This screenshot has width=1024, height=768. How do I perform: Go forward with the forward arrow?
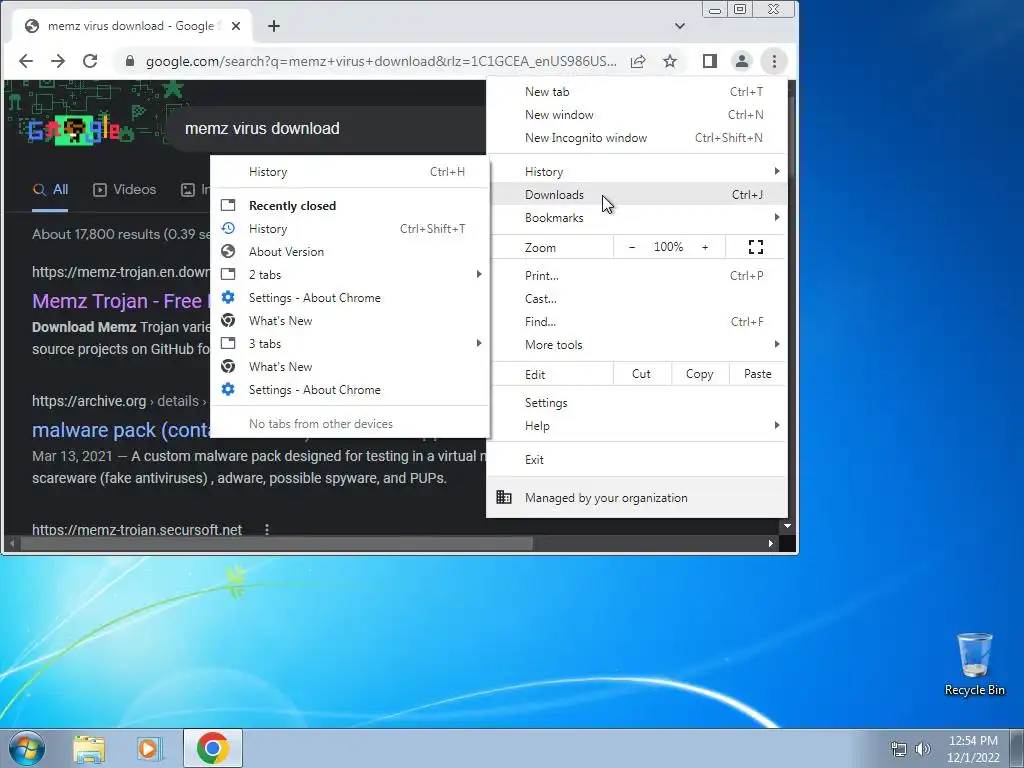(x=58, y=61)
